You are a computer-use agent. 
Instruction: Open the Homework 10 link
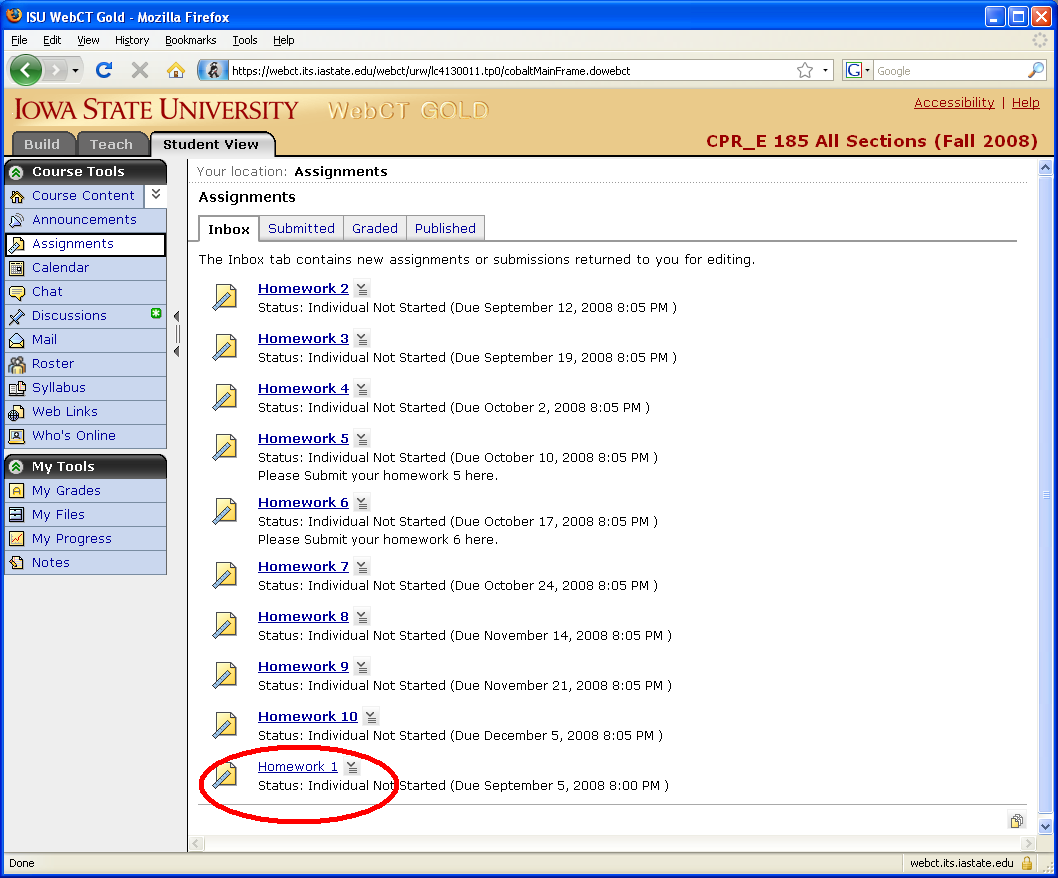307,716
